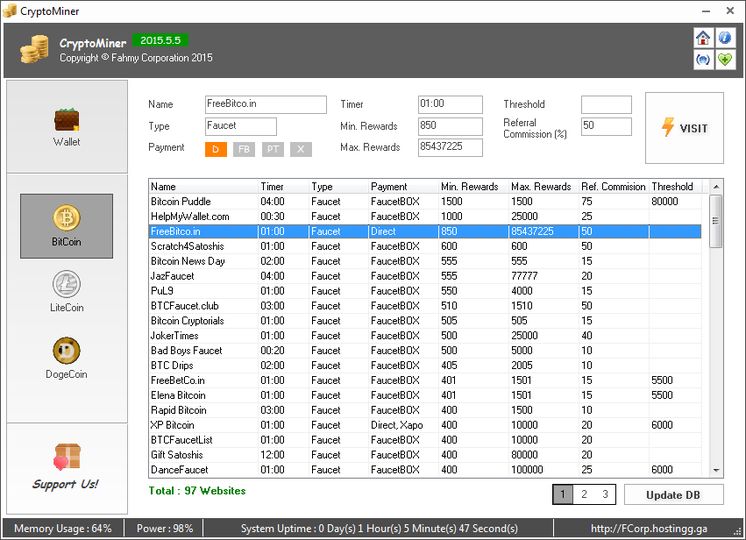This screenshot has width=746, height=540.
Task: Select the Rapid Bitcoin row
Action: coord(425,410)
